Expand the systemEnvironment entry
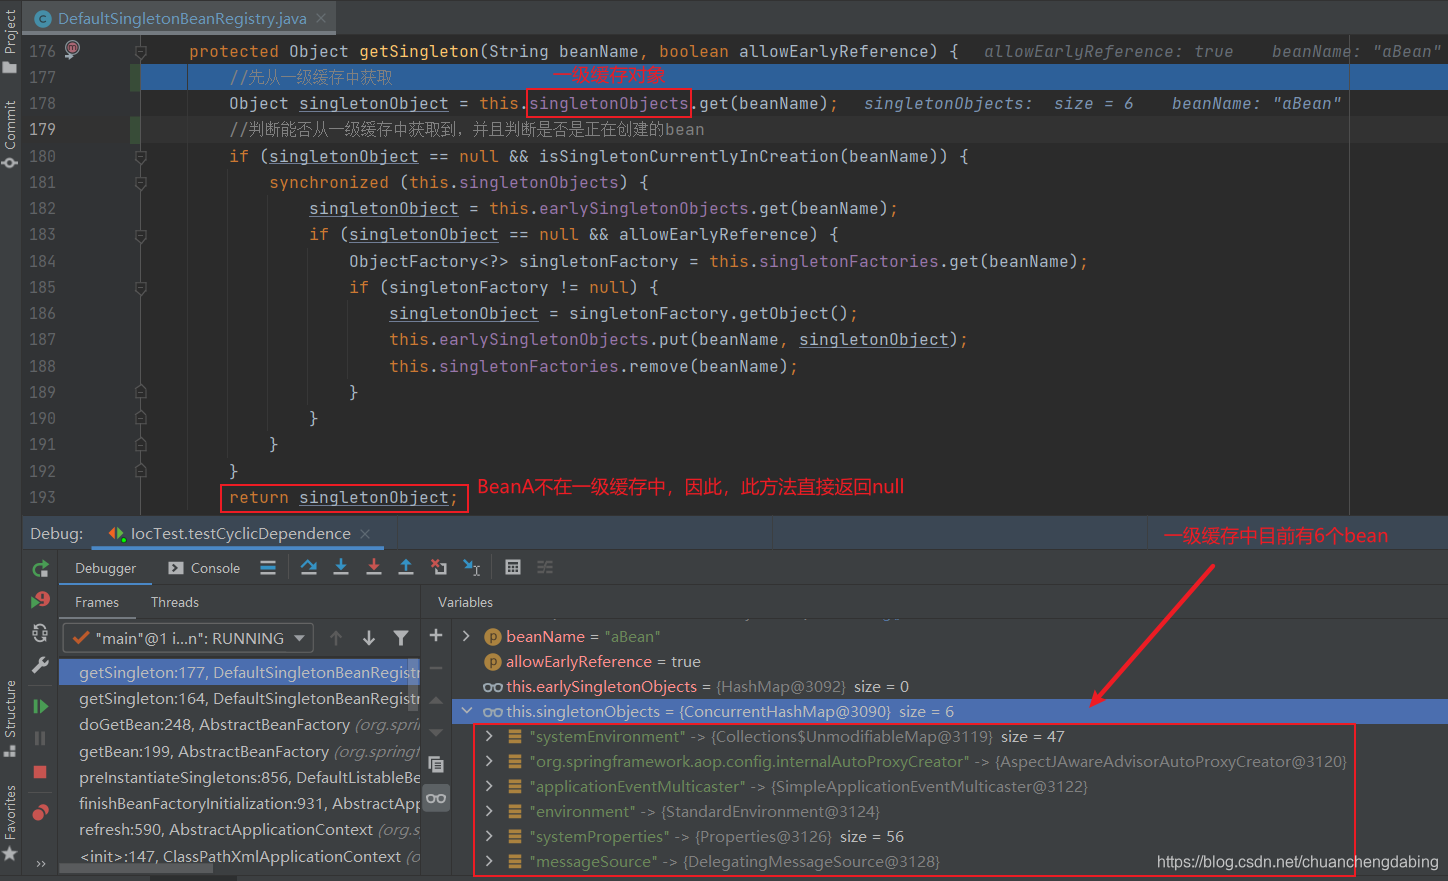1448x881 pixels. 489,736
